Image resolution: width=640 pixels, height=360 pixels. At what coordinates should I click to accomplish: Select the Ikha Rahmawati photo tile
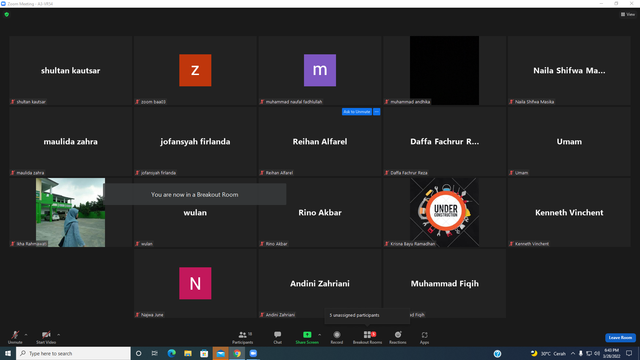70,212
